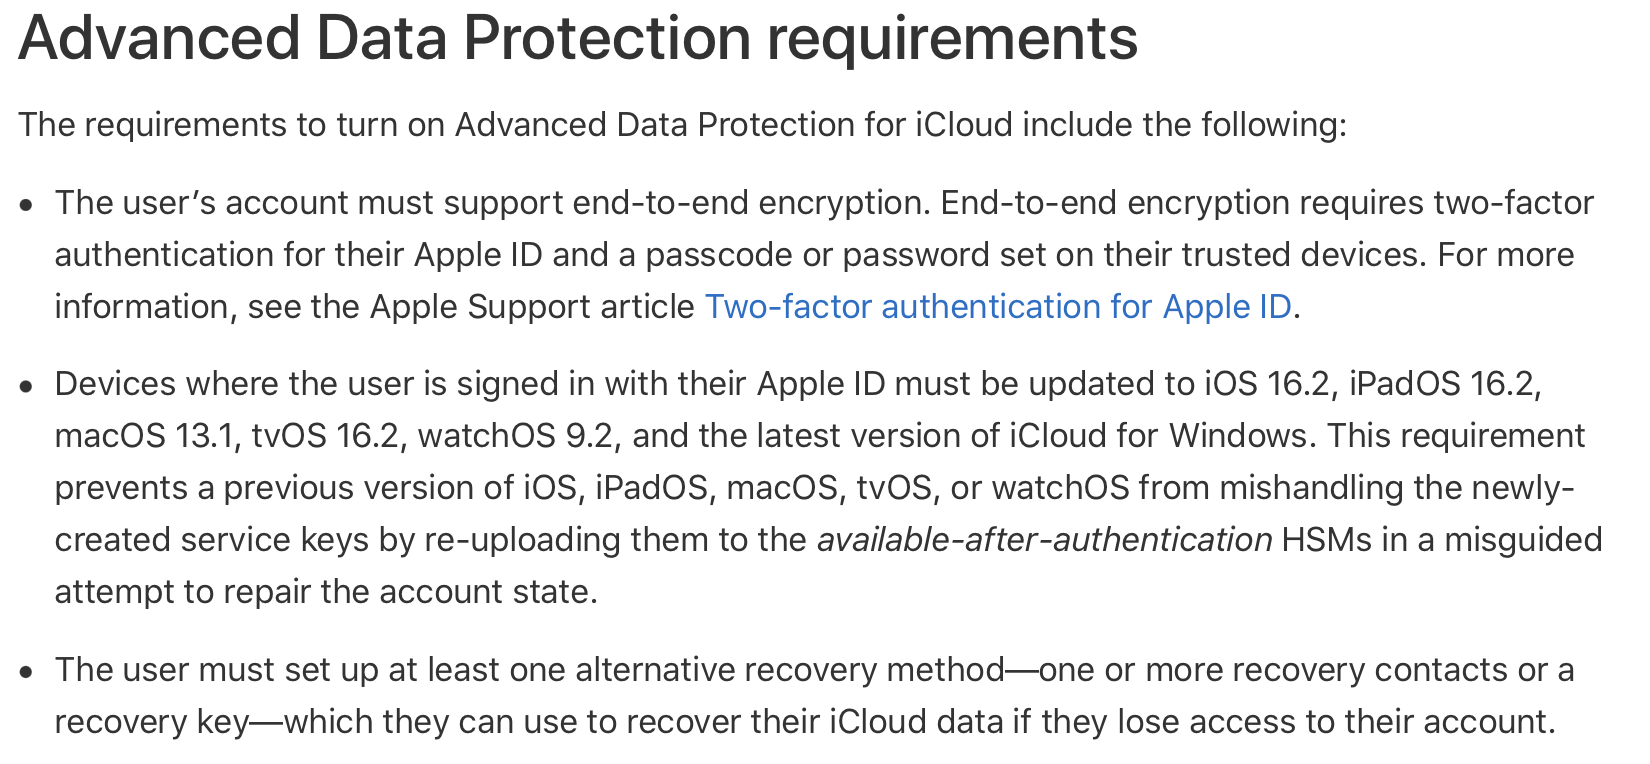Click the 'Apple Support article' text
This screenshot has width=1650, height=764.
point(532,307)
